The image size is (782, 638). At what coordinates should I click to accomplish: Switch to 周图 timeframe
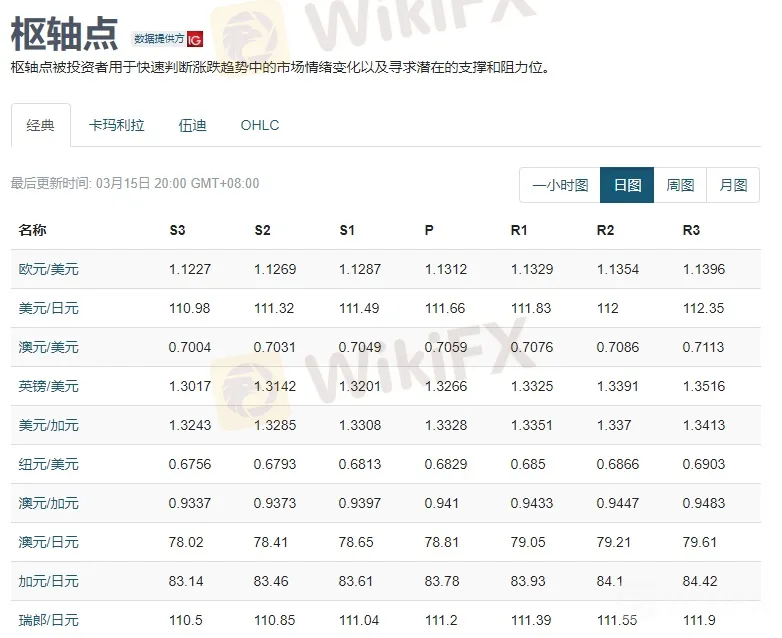(680, 185)
